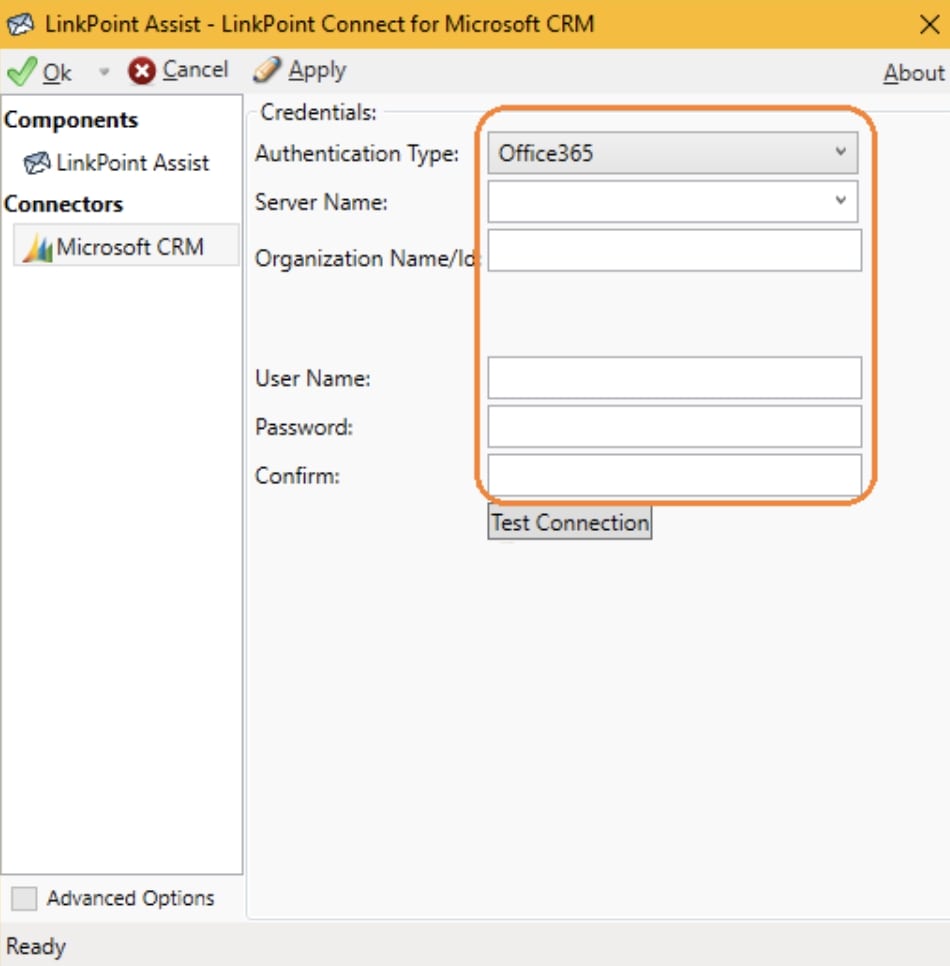Screen dimensions: 950x966
Task: Click the Connectors heading
Action: pos(63,204)
